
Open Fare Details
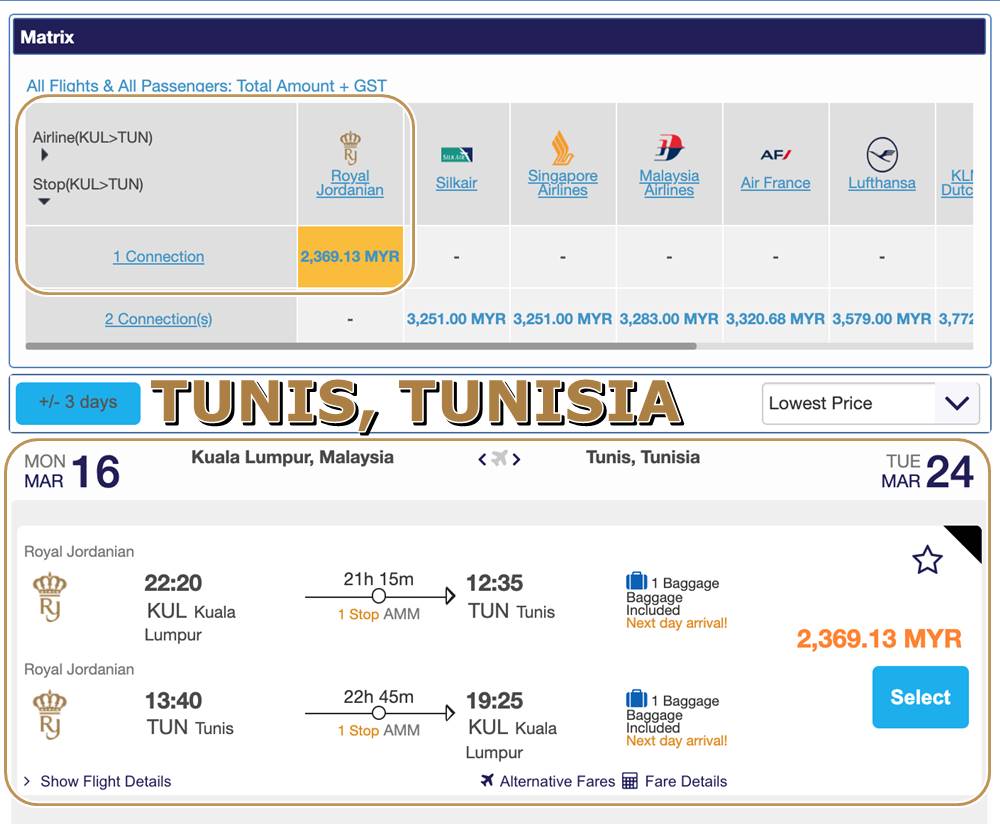pos(686,781)
